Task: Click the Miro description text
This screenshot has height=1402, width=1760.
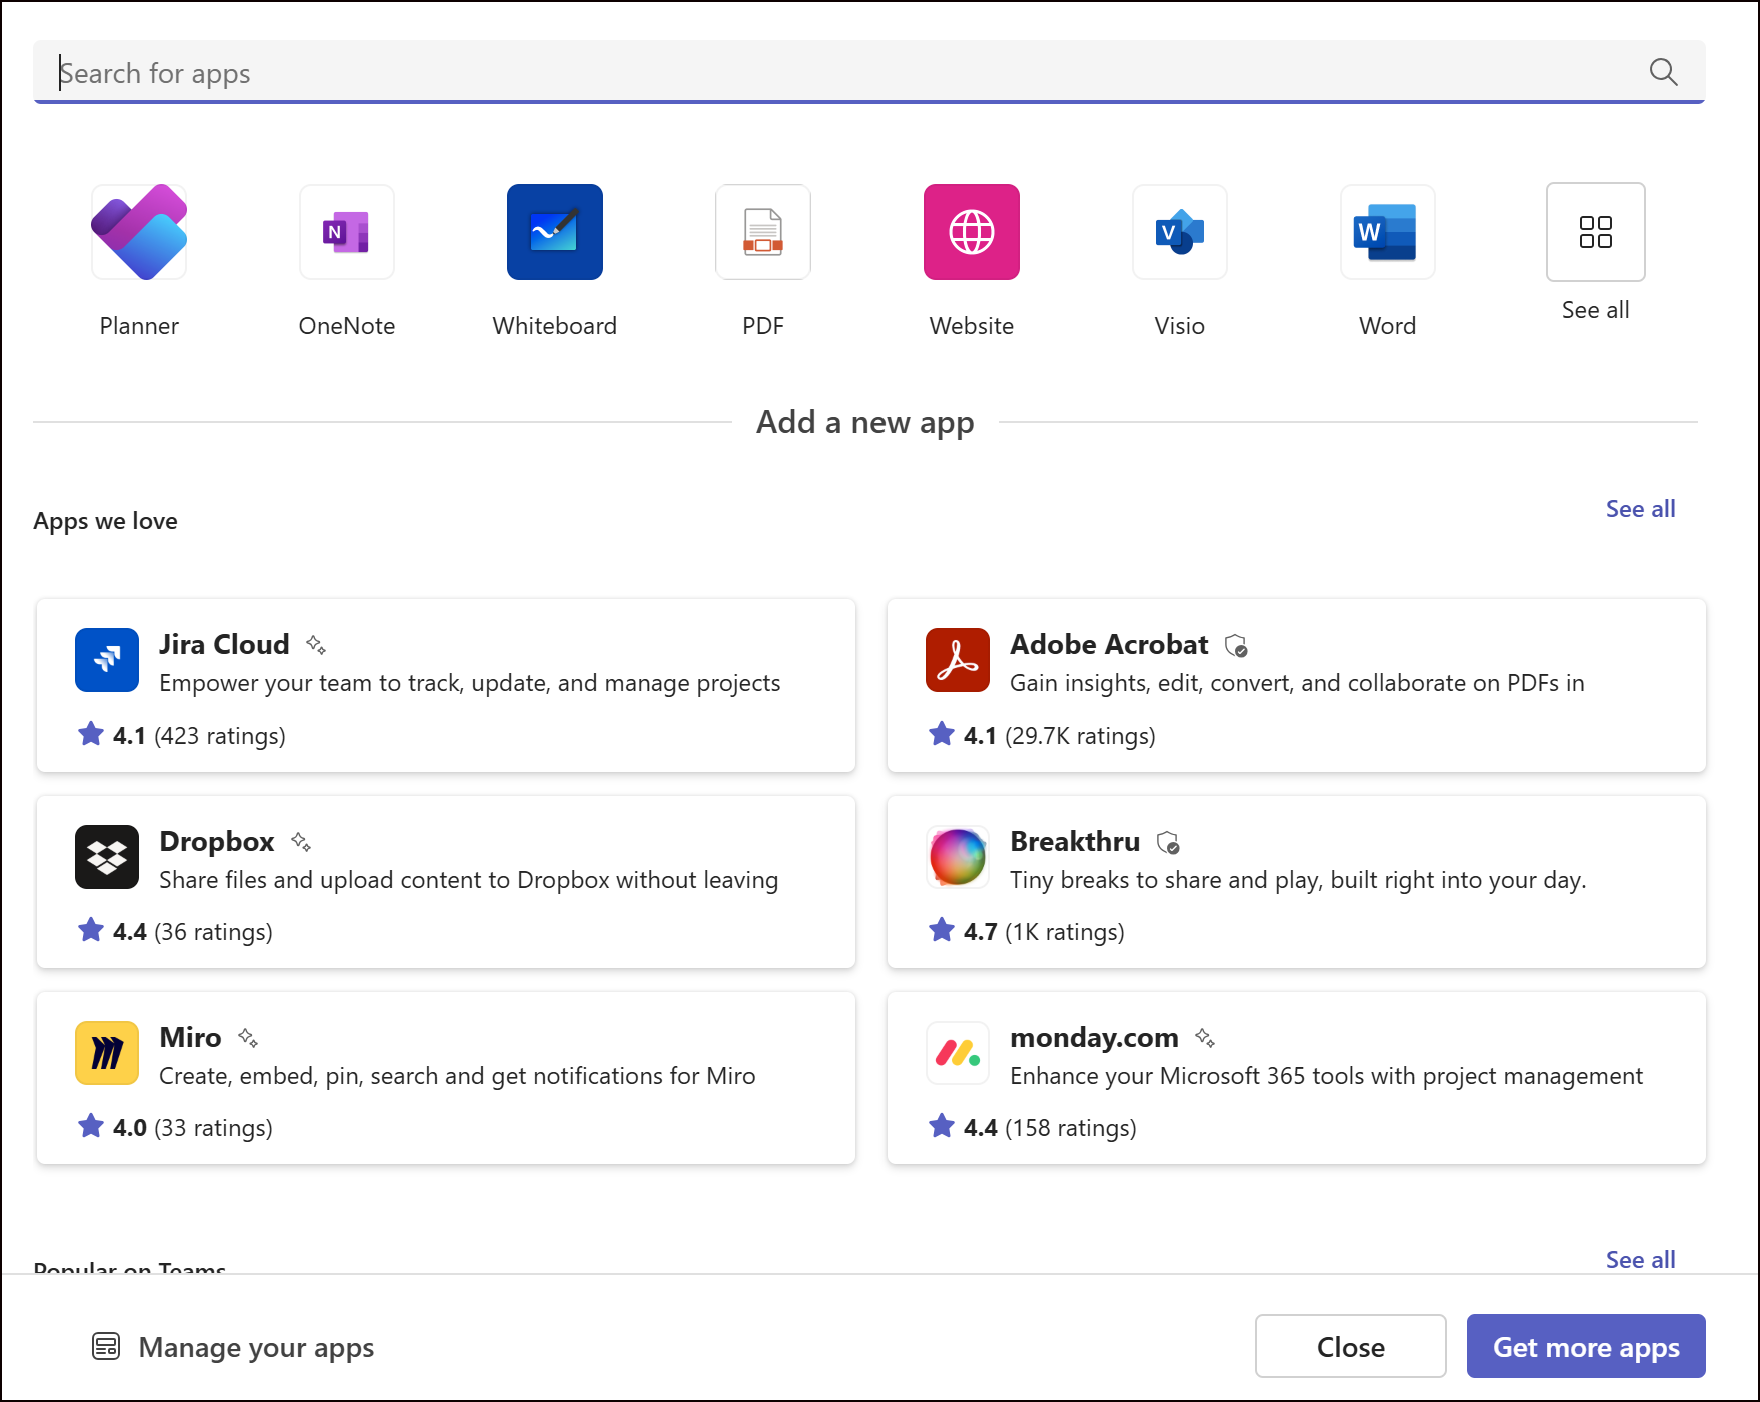Action: tap(457, 1076)
